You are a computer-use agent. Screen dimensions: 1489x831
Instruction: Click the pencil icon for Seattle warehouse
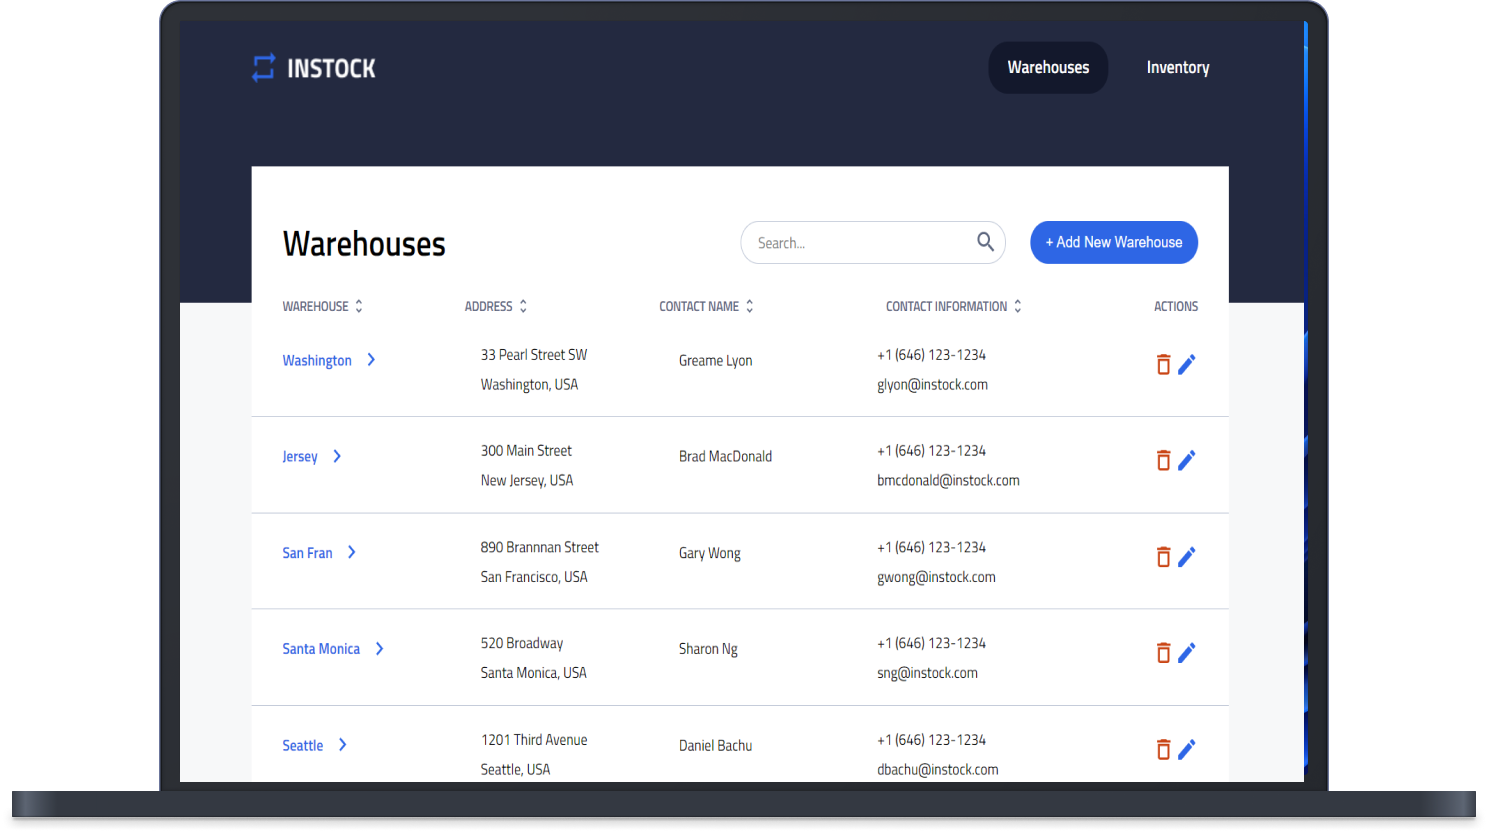[x=1187, y=749]
